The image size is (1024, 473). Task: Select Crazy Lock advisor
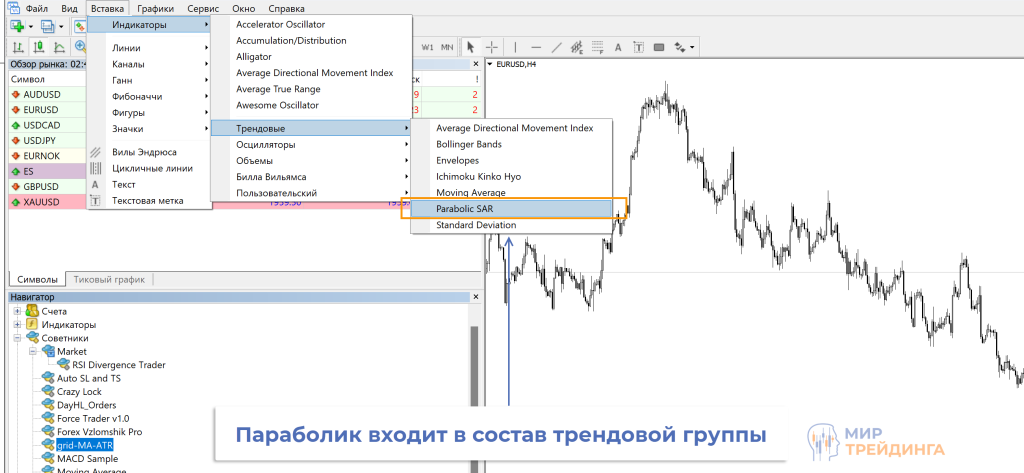click(x=80, y=391)
